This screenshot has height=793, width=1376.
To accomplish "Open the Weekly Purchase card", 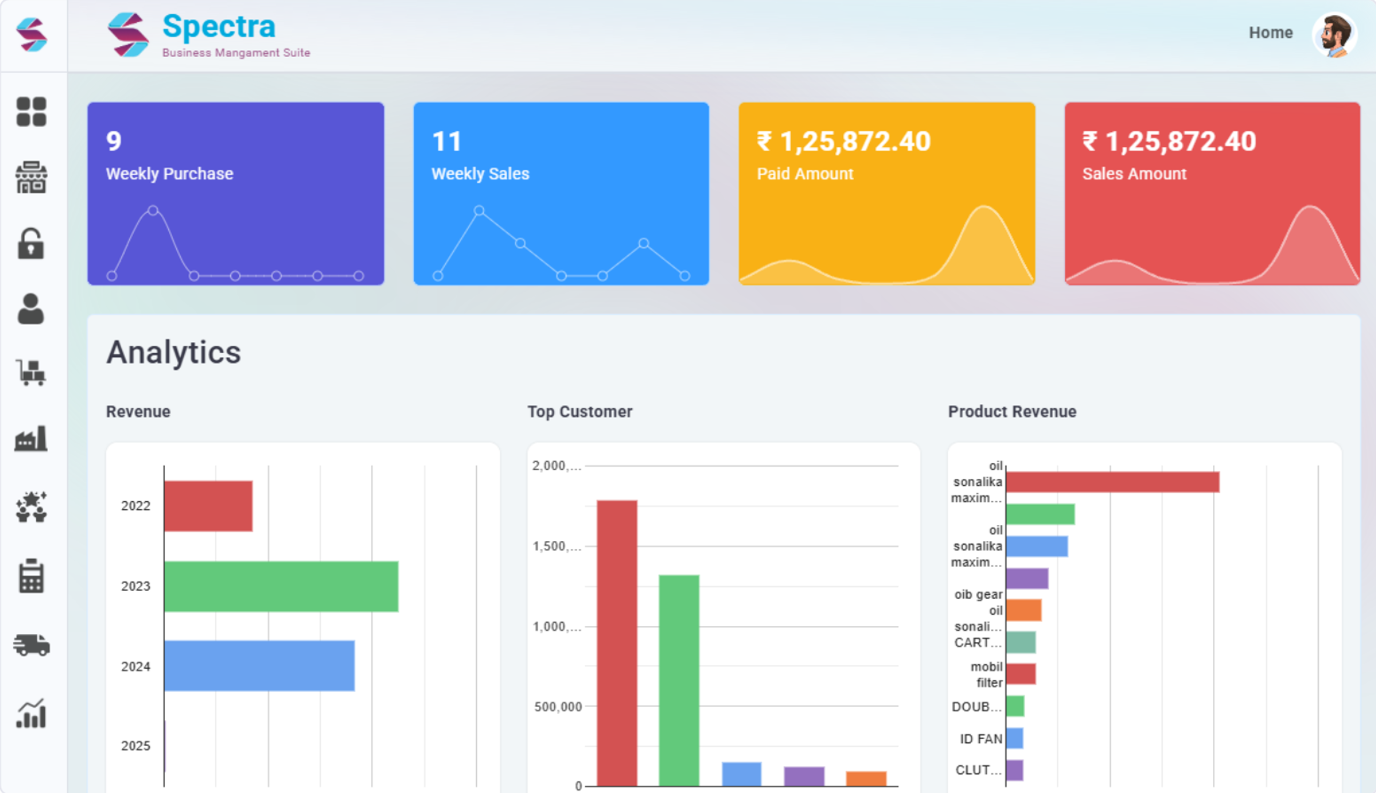I will click(235, 192).
